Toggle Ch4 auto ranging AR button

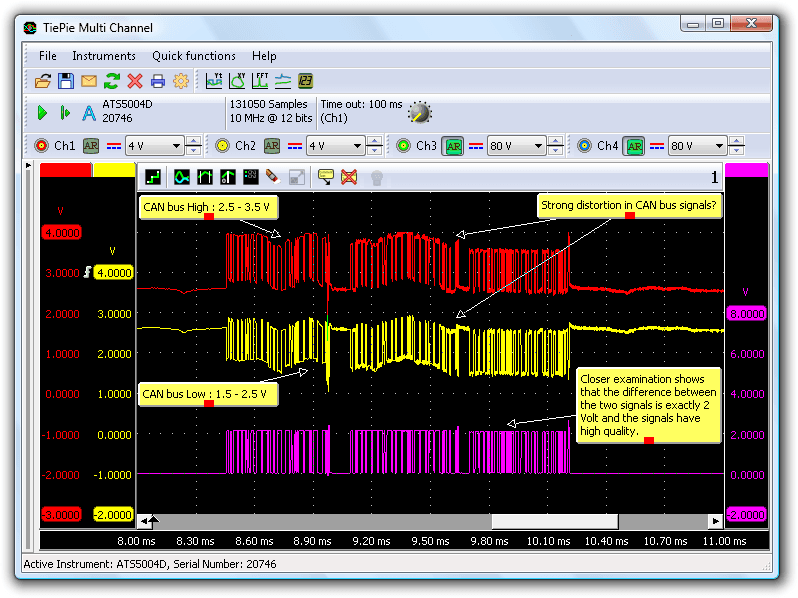[x=634, y=147]
